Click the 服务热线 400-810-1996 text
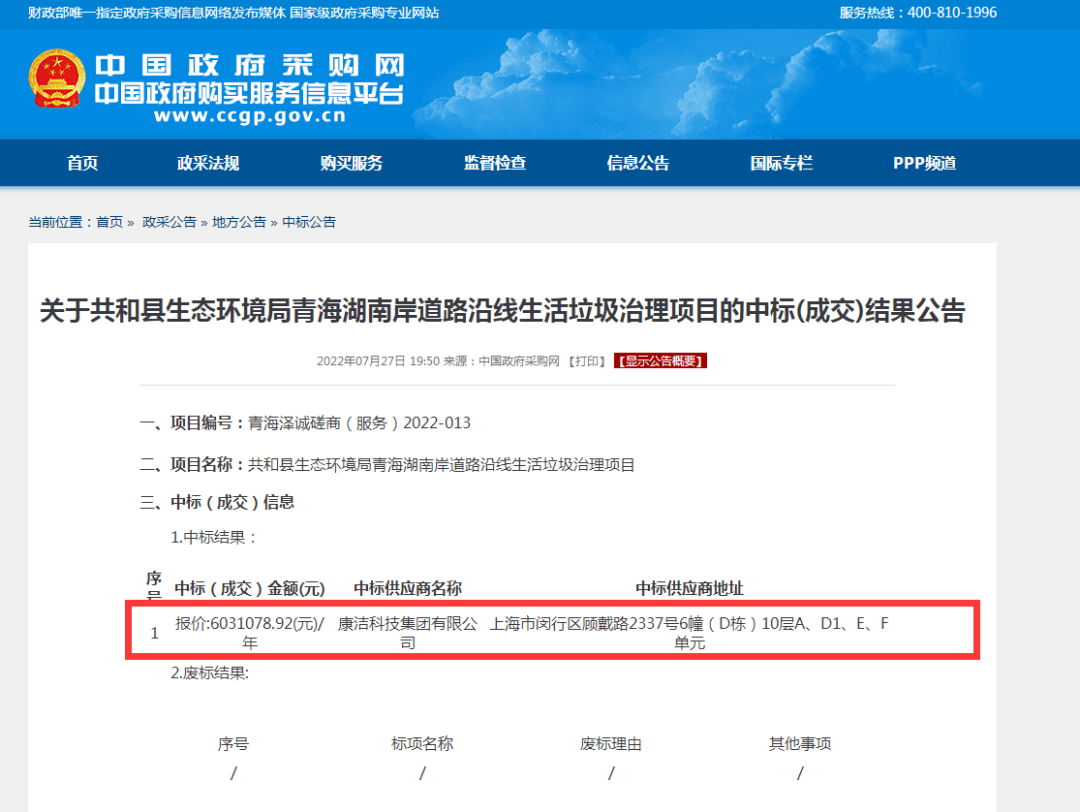 917,12
